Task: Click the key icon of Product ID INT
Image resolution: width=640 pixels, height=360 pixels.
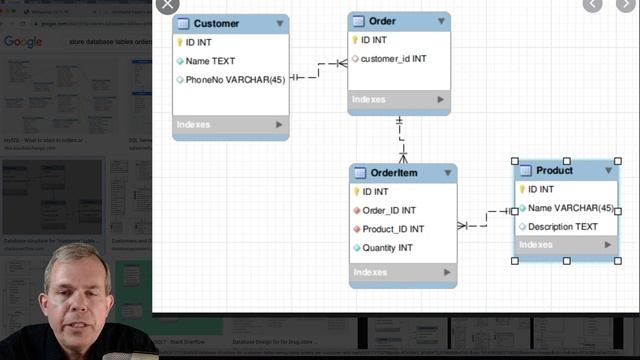Action: 522,189
